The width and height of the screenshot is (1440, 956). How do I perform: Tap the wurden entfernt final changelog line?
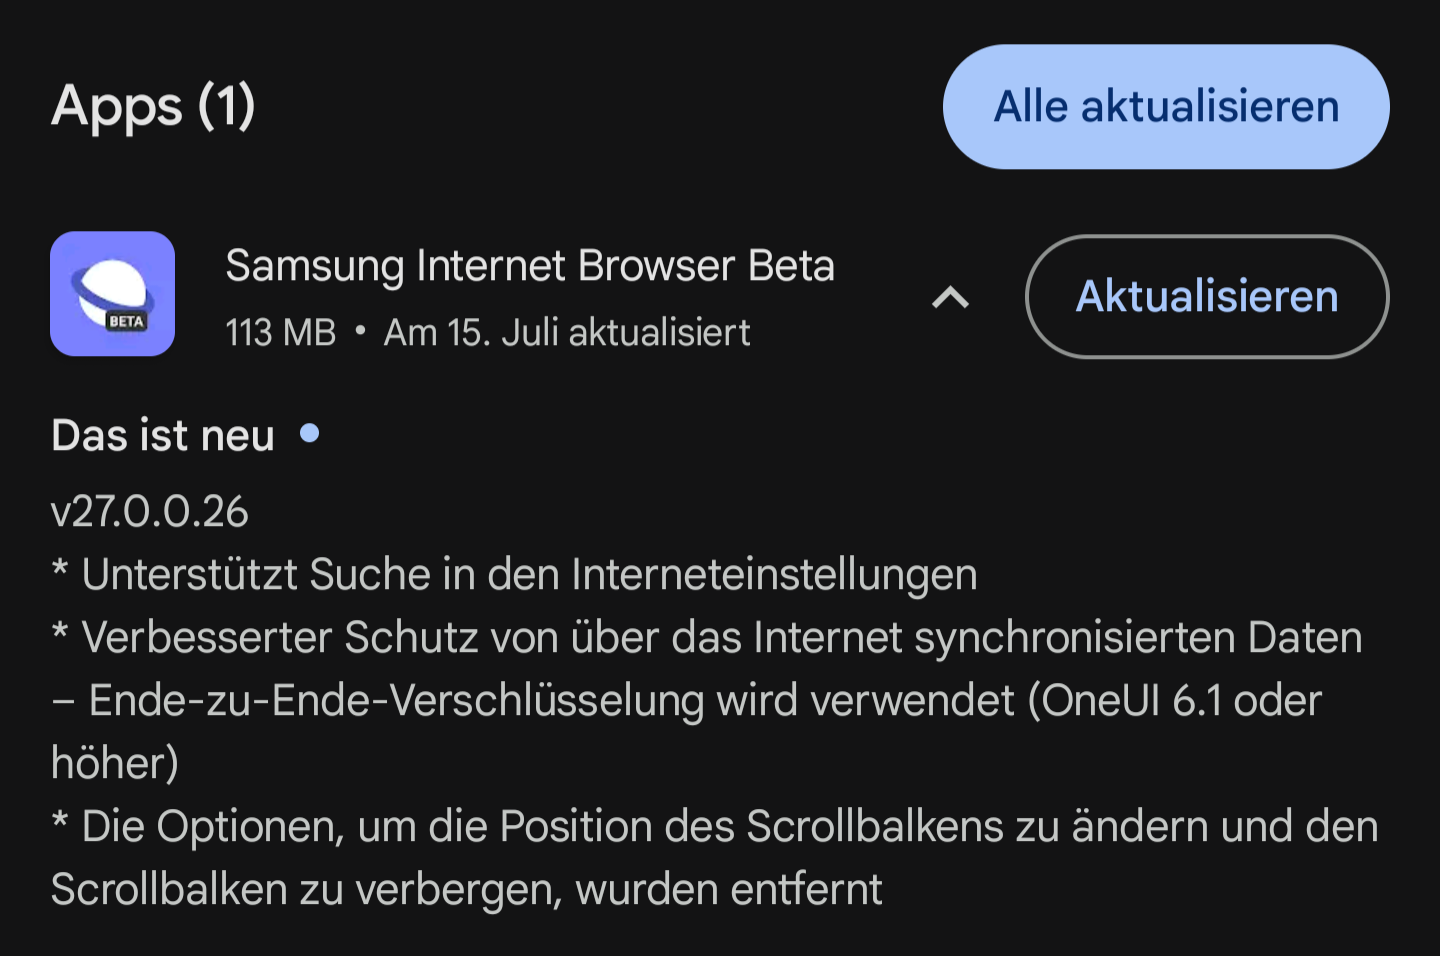(728, 890)
